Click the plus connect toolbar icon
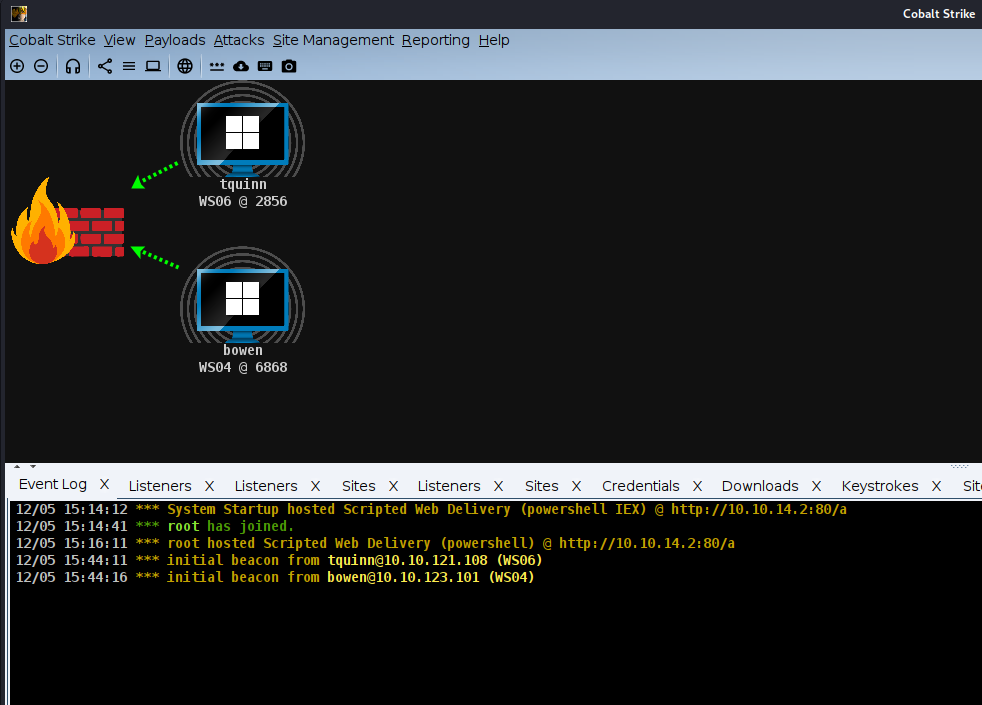982x705 pixels. 17,66
